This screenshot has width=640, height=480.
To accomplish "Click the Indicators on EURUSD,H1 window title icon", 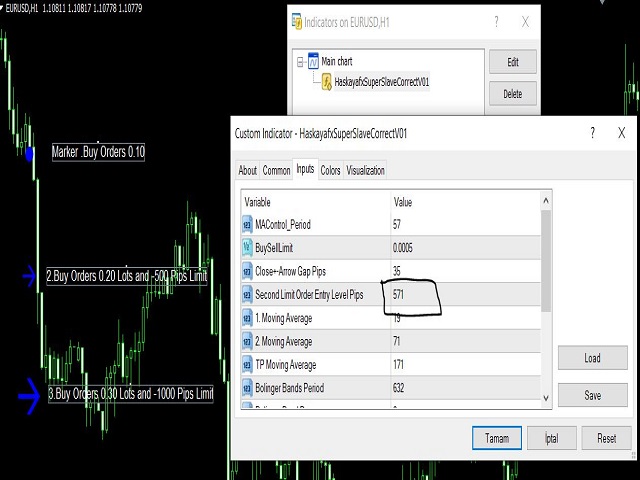I will pyautogui.click(x=297, y=22).
